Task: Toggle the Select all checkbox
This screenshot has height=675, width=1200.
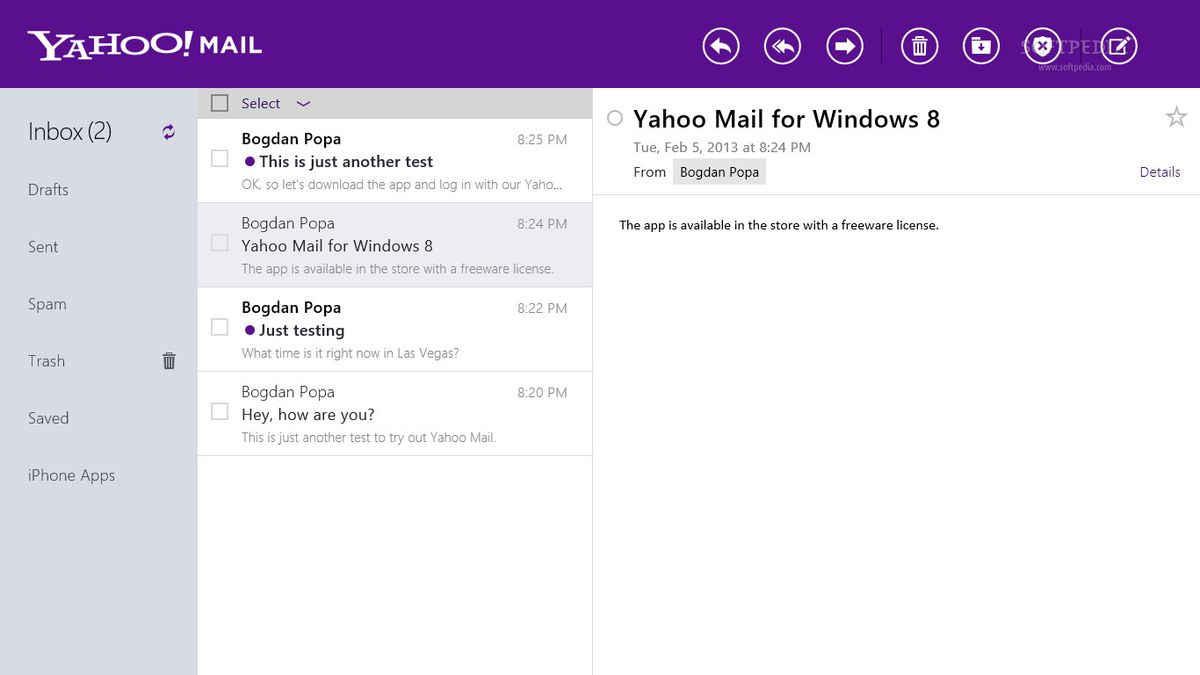Action: tap(220, 103)
